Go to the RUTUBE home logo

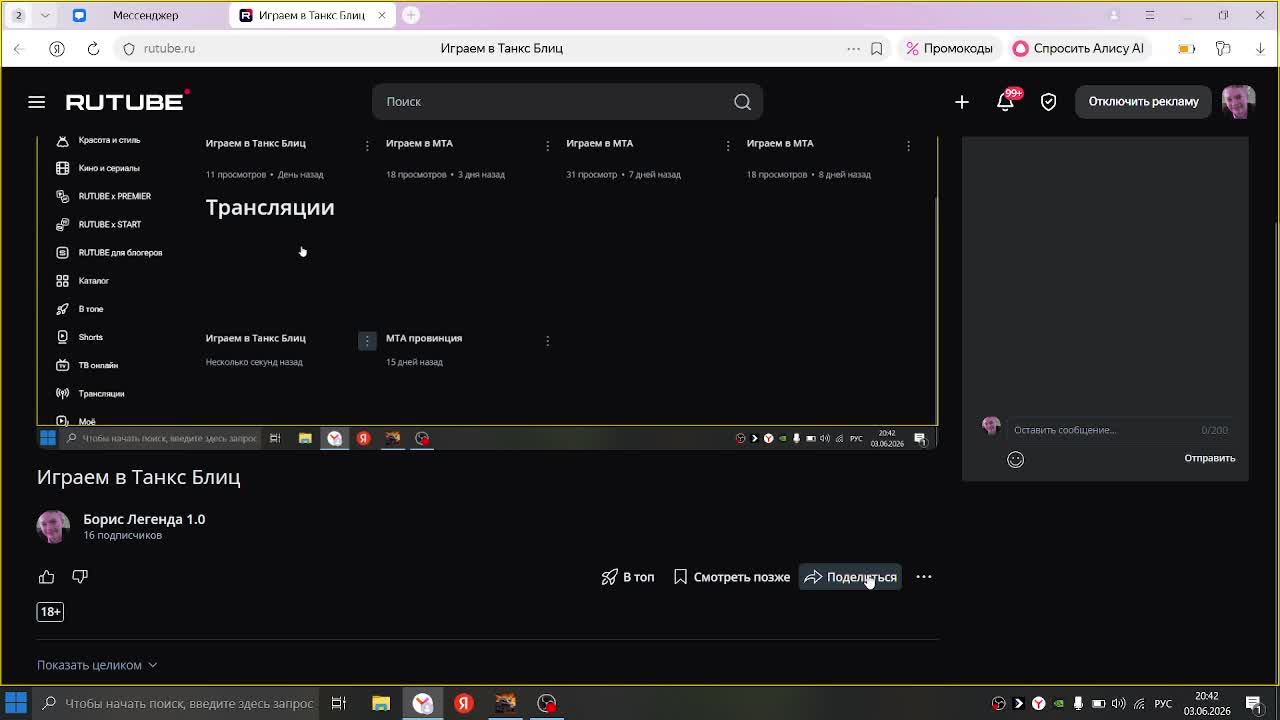pyautogui.click(x=127, y=101)
